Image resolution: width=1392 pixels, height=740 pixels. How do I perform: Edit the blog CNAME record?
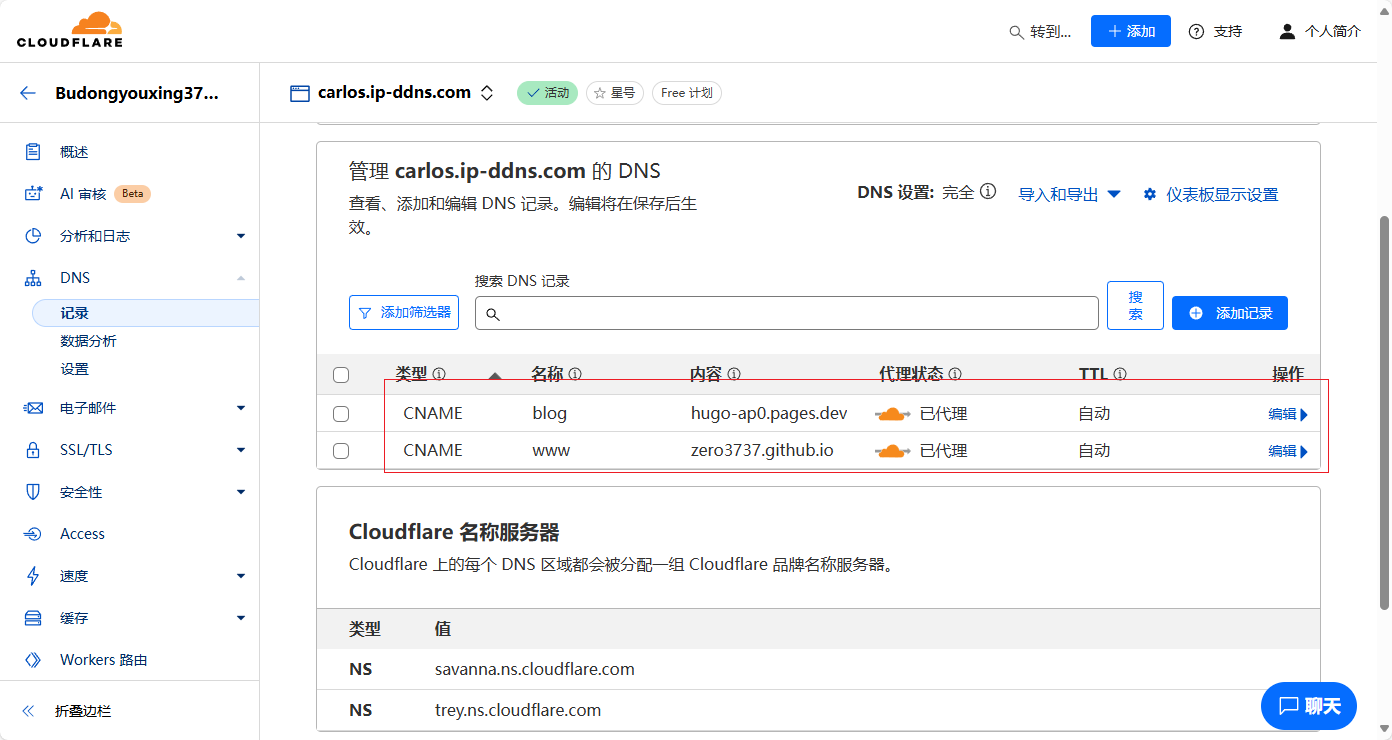pyautogui.click(x=1288, y=414)
